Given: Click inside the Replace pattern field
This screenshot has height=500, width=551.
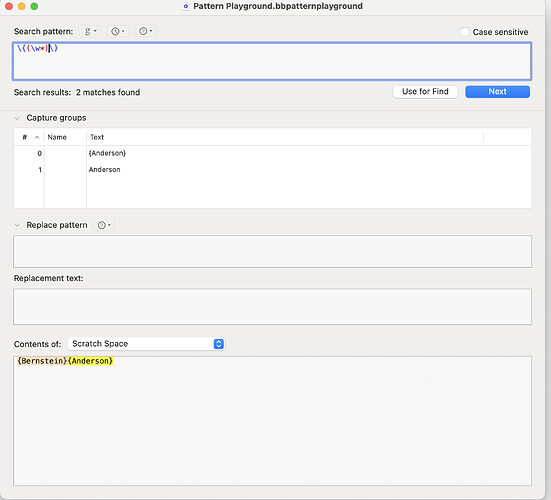Looking at the screenshot, I should 272,252.
